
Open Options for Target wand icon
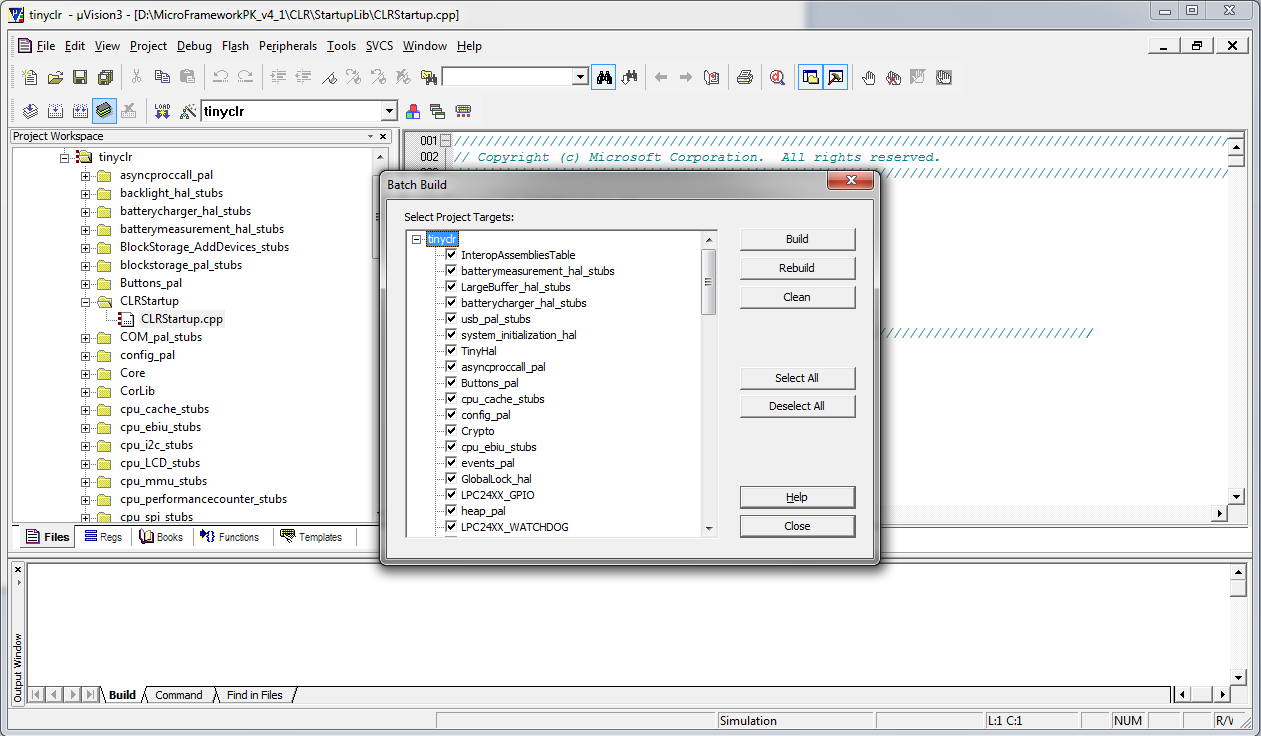pos(187,111)
